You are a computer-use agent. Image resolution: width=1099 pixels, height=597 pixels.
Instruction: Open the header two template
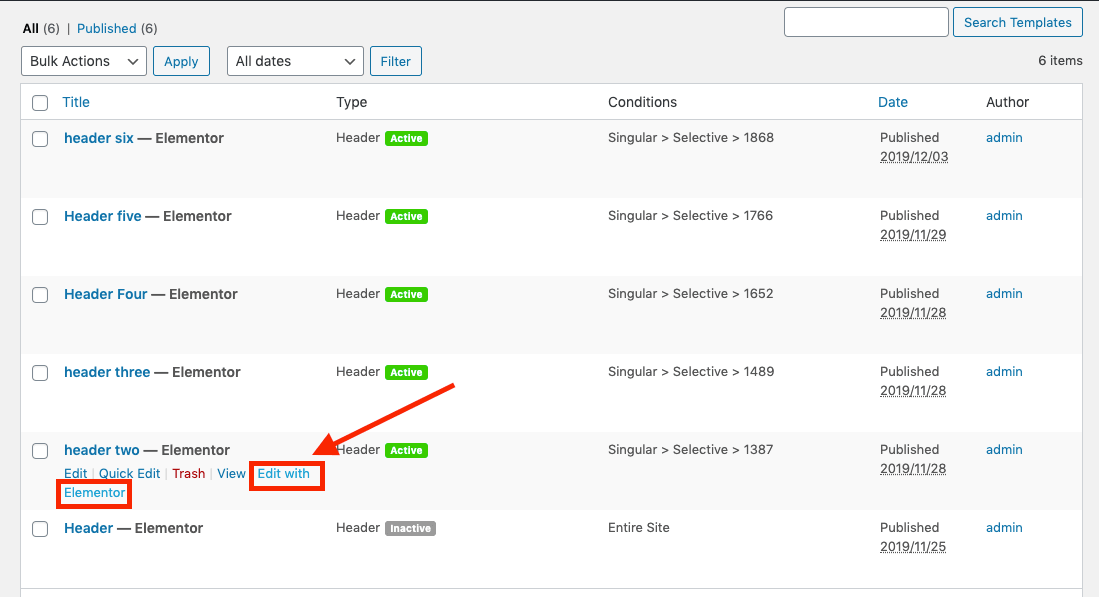101,450
